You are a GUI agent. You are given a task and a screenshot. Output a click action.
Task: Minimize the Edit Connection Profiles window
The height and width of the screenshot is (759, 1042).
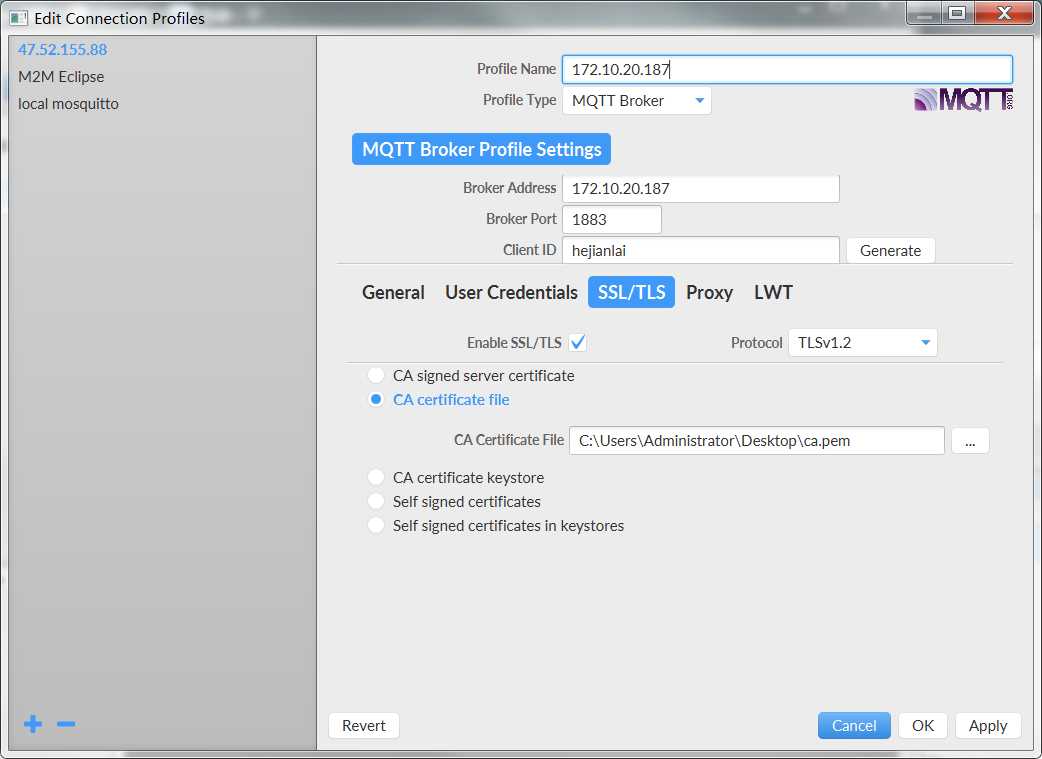pos(924,13)
